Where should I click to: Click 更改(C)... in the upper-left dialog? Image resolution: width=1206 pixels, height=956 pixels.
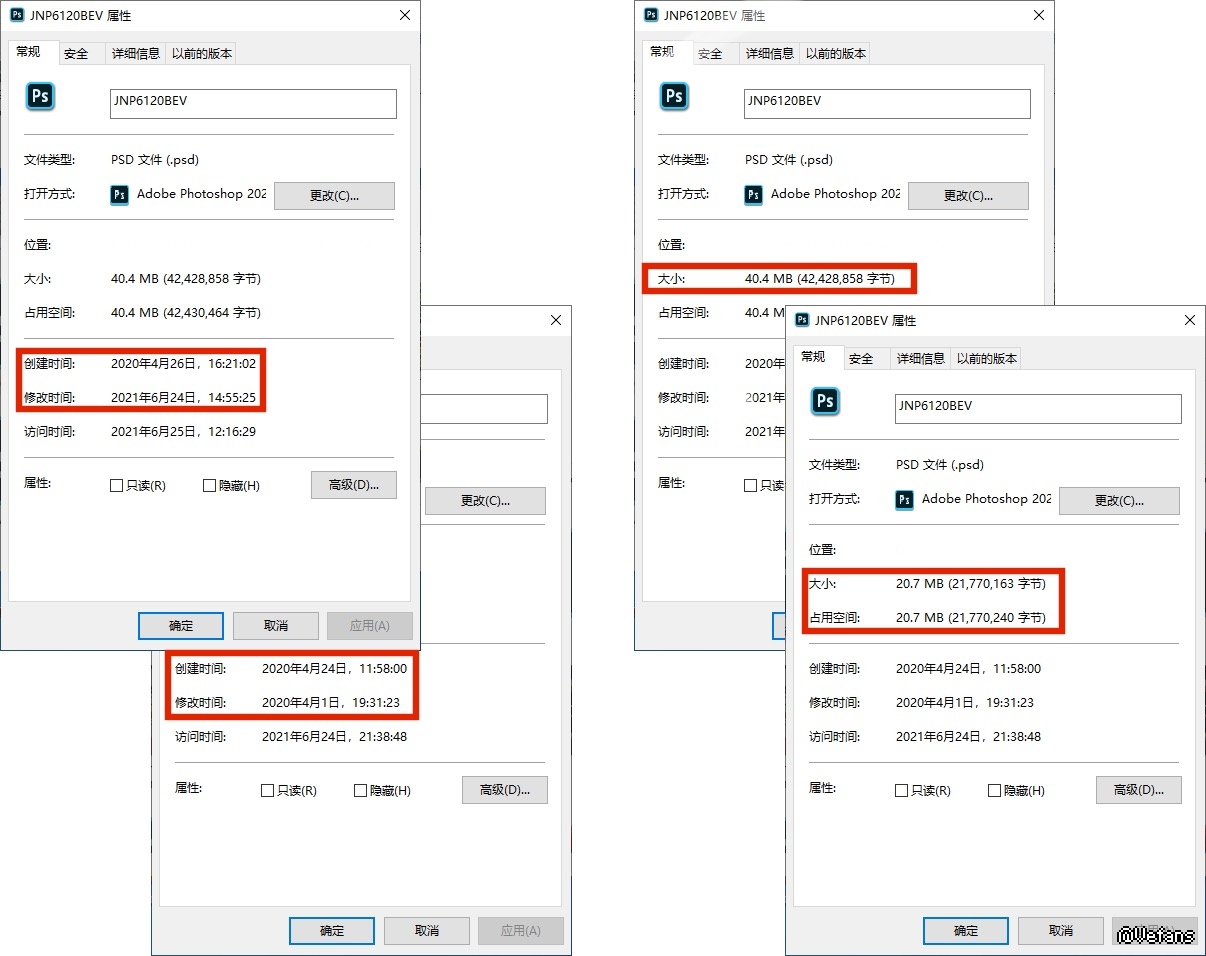pos(334,196)
